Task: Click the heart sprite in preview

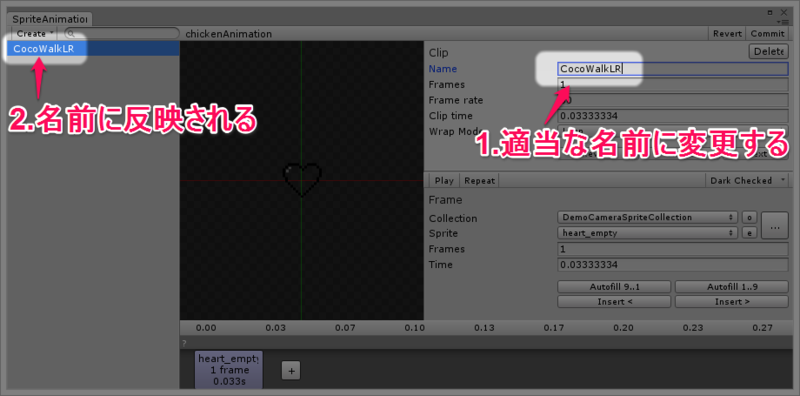Action: coord(302,180)
